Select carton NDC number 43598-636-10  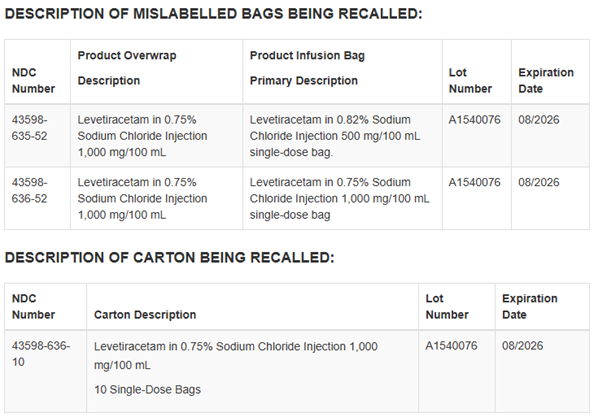pyautogui.click(x=41, y=354)
